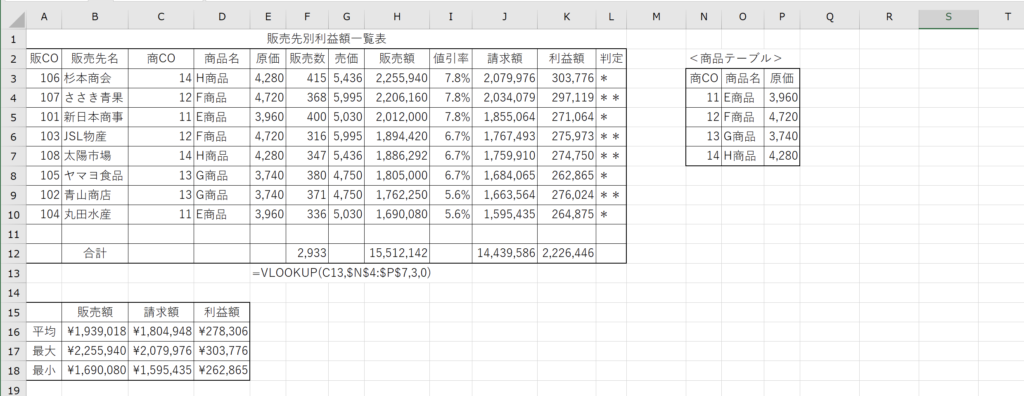
Task: Click the 値引率 header cell
Action: 451,58
